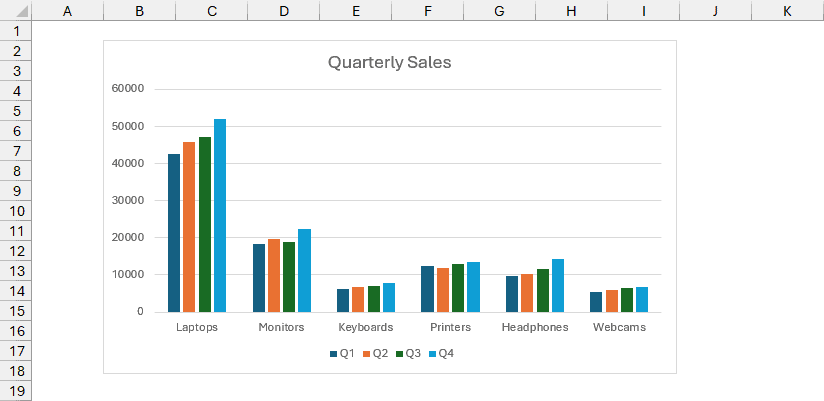Select row 9 header
The height and width of the screenshot is (401, 824).
click(16, 191)
